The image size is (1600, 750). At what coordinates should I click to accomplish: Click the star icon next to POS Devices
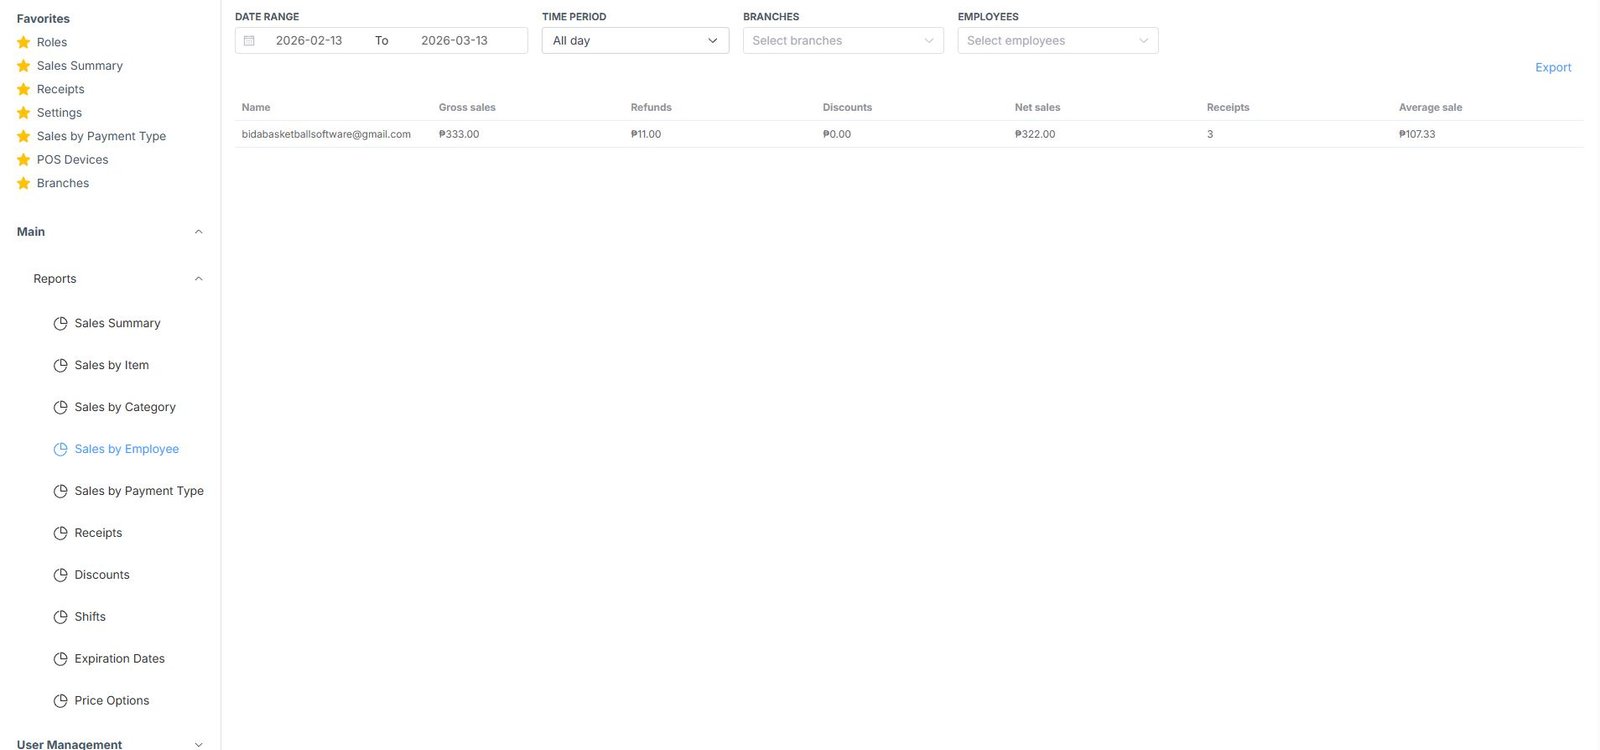24,160
